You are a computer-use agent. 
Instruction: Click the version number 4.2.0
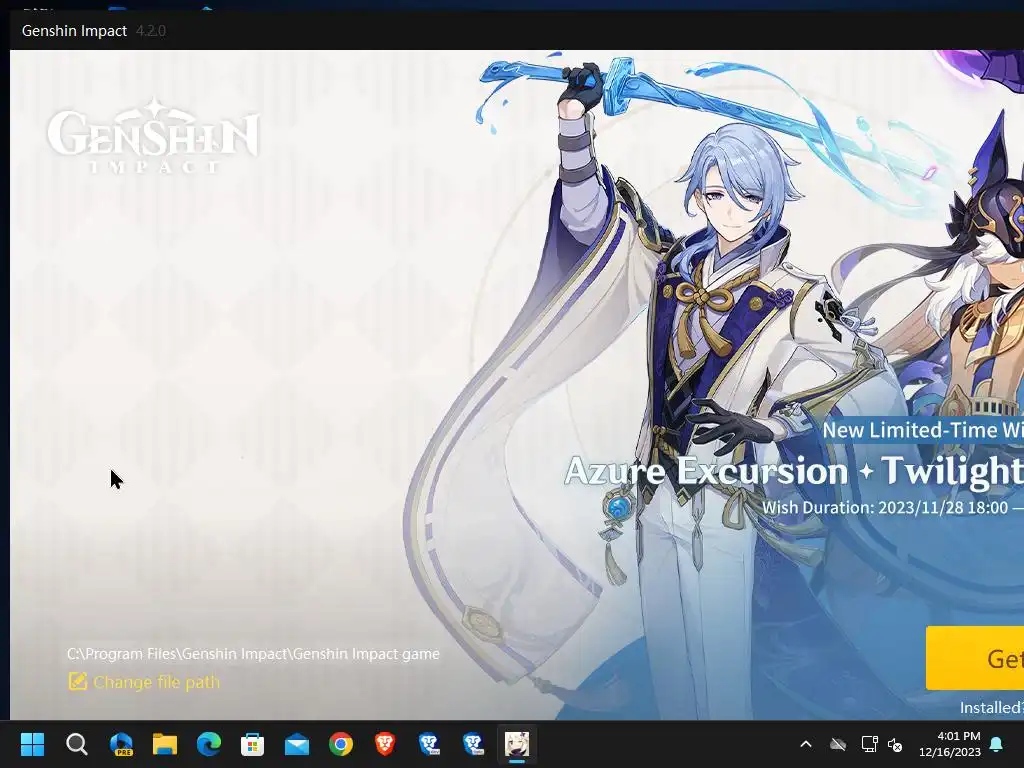click(x=151, y=31)
